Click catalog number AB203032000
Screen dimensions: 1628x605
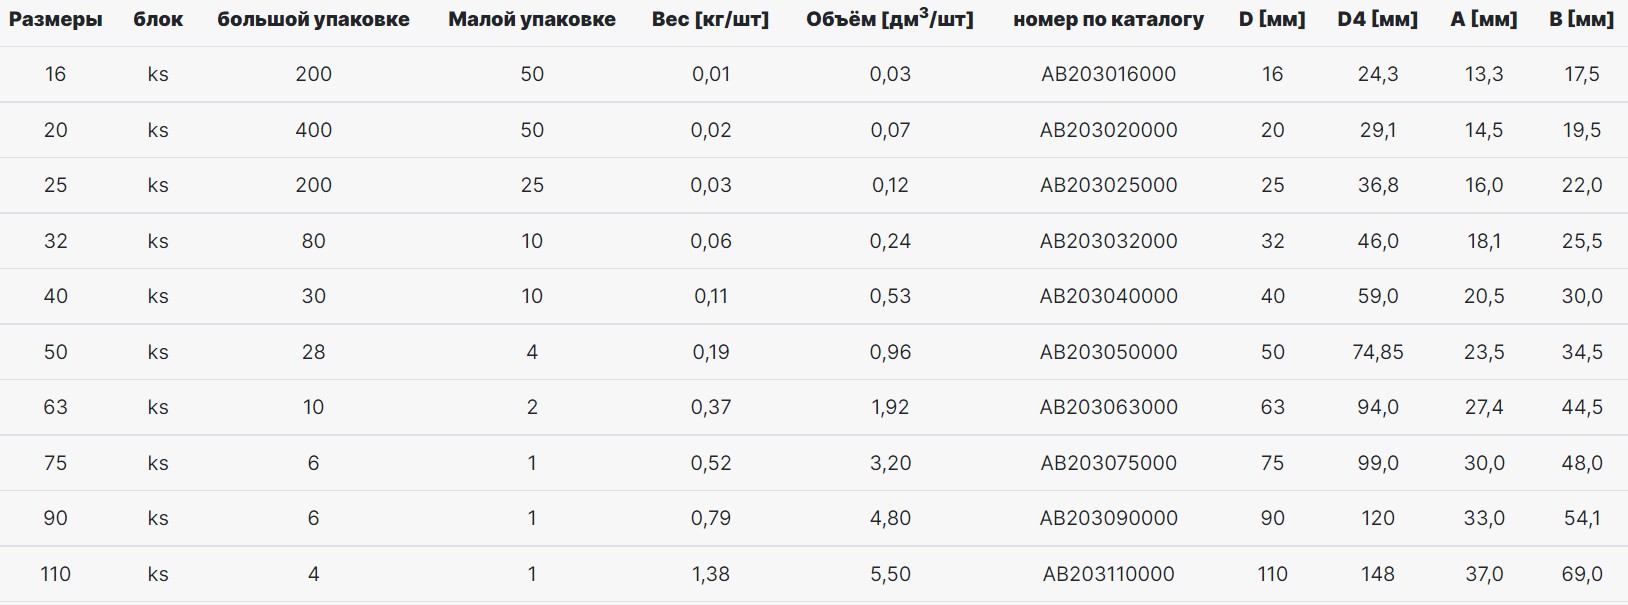pyautogui.click(x=1108, y=241)
